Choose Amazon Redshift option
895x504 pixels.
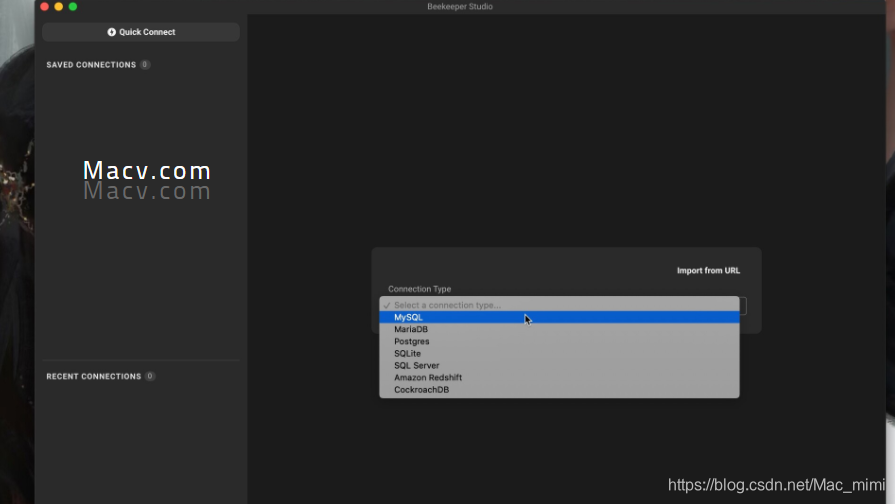(559, 377)
